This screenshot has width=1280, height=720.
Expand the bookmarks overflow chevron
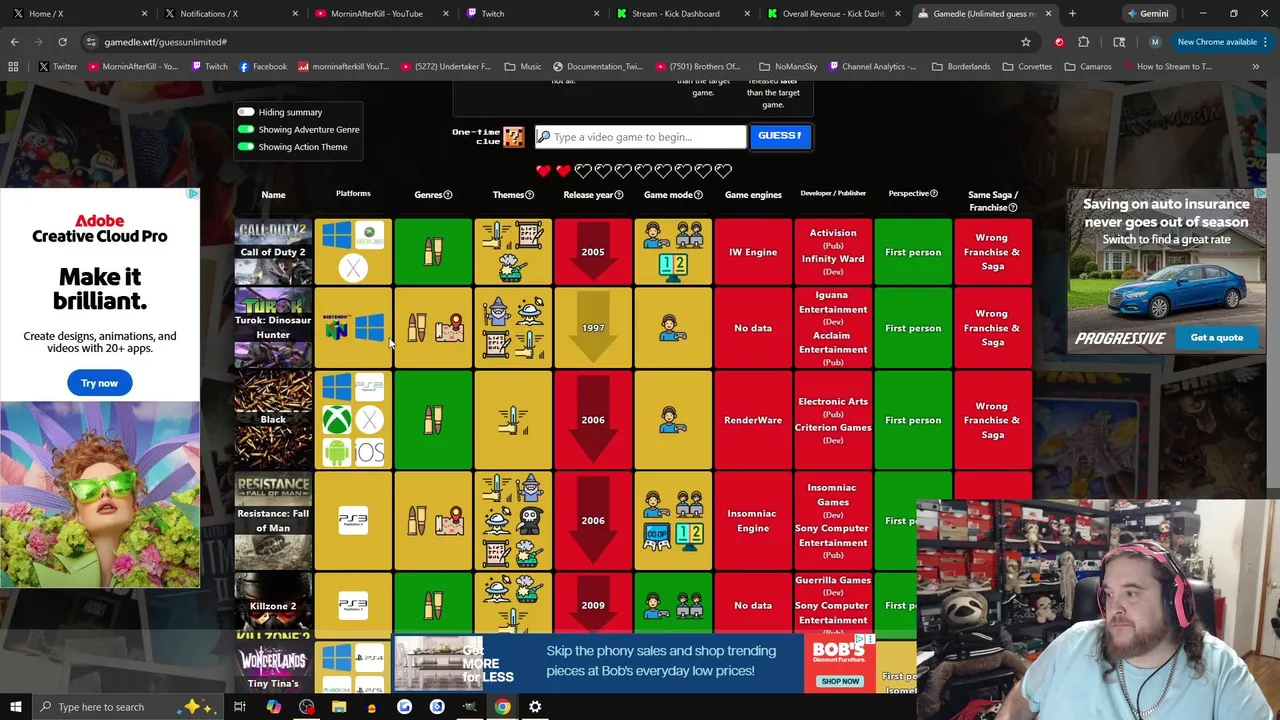click(1255, 67)
